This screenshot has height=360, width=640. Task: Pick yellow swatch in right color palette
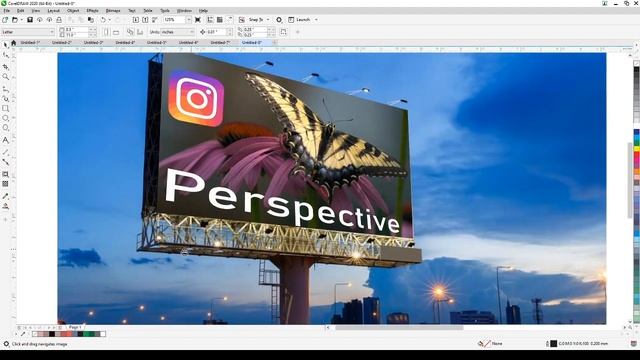point(636,150)
